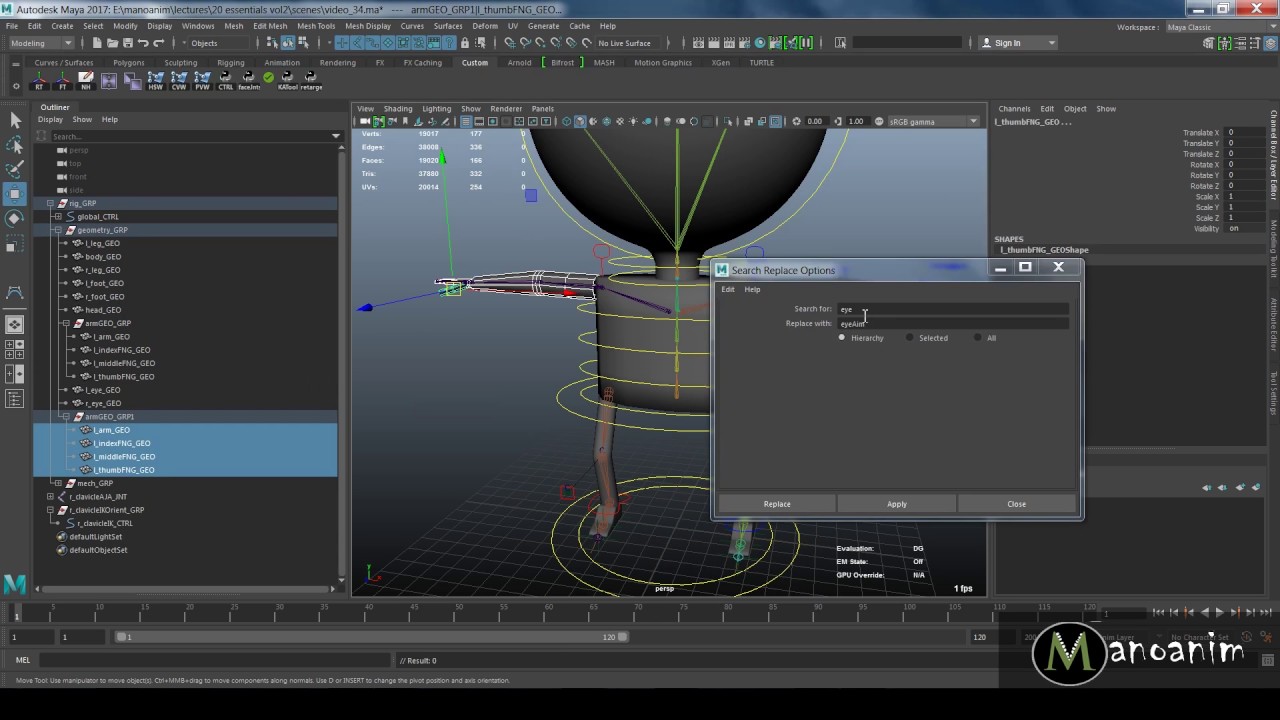Viewport: 1280px width, 720px height.
Task: Collapse the rig_GRP node
Action: point(50,203)
